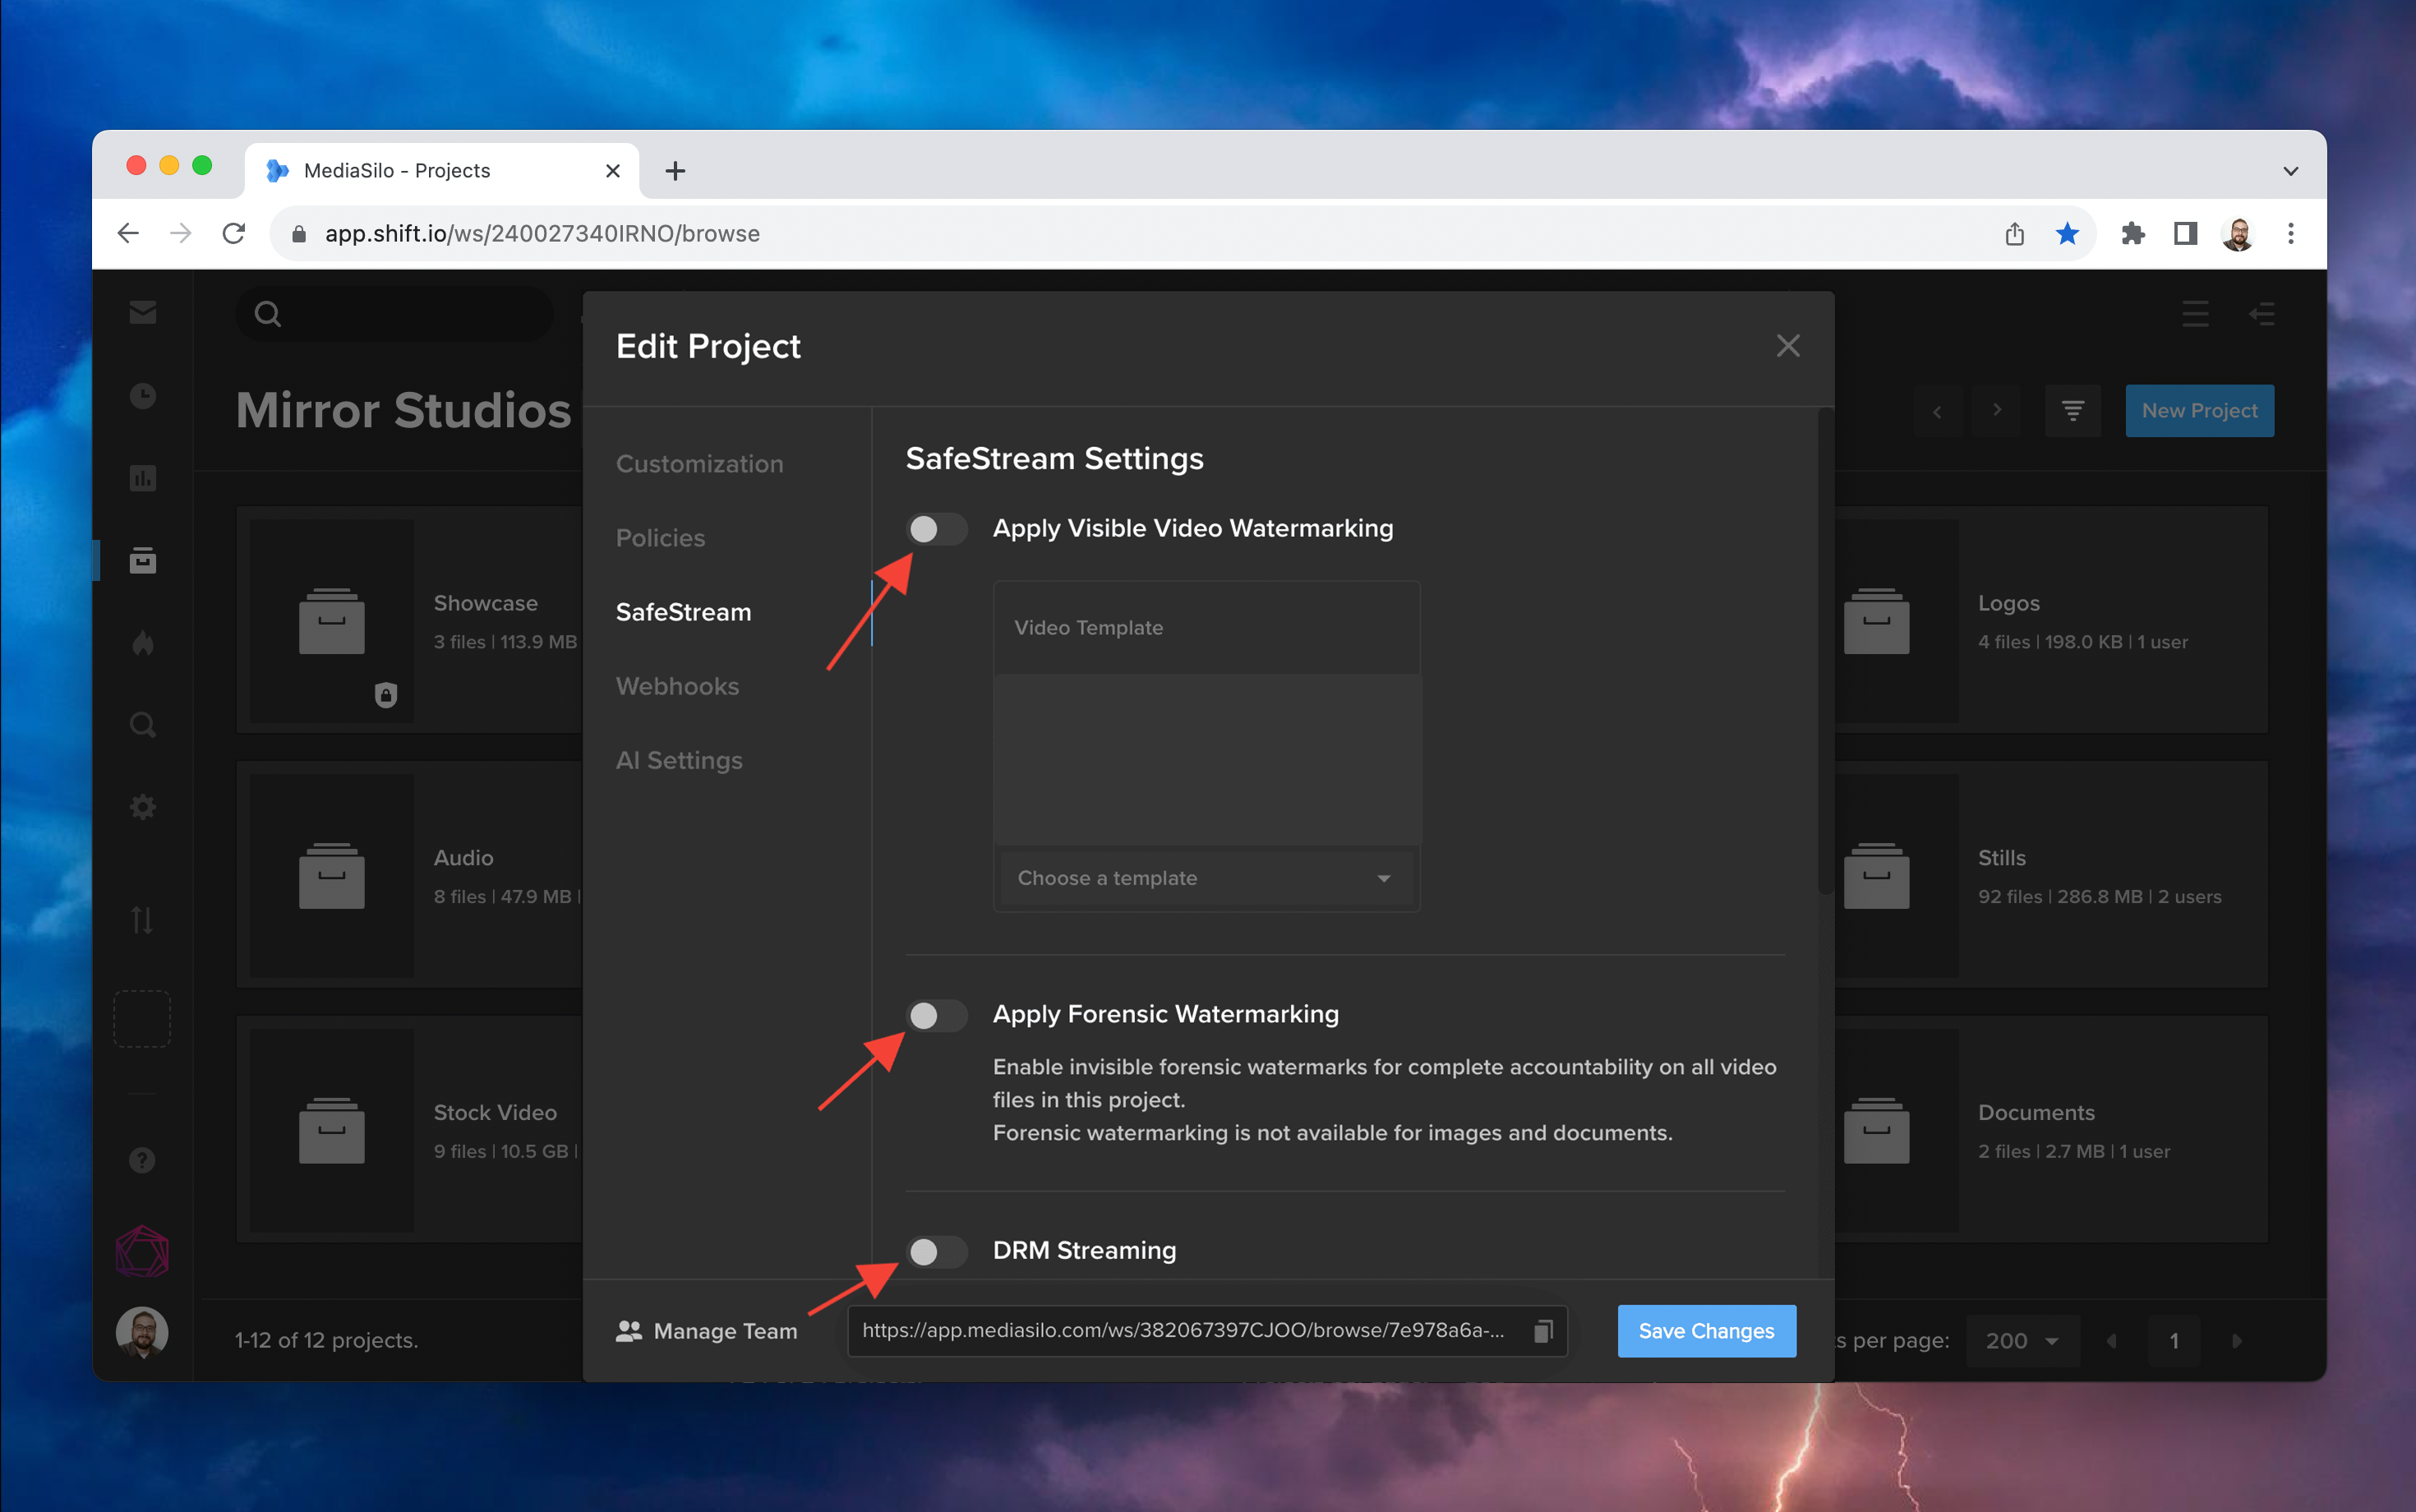Toggle Apply Visible Video Watermarking switch
The image size is (2416, 1512).
tap(936, 528)
